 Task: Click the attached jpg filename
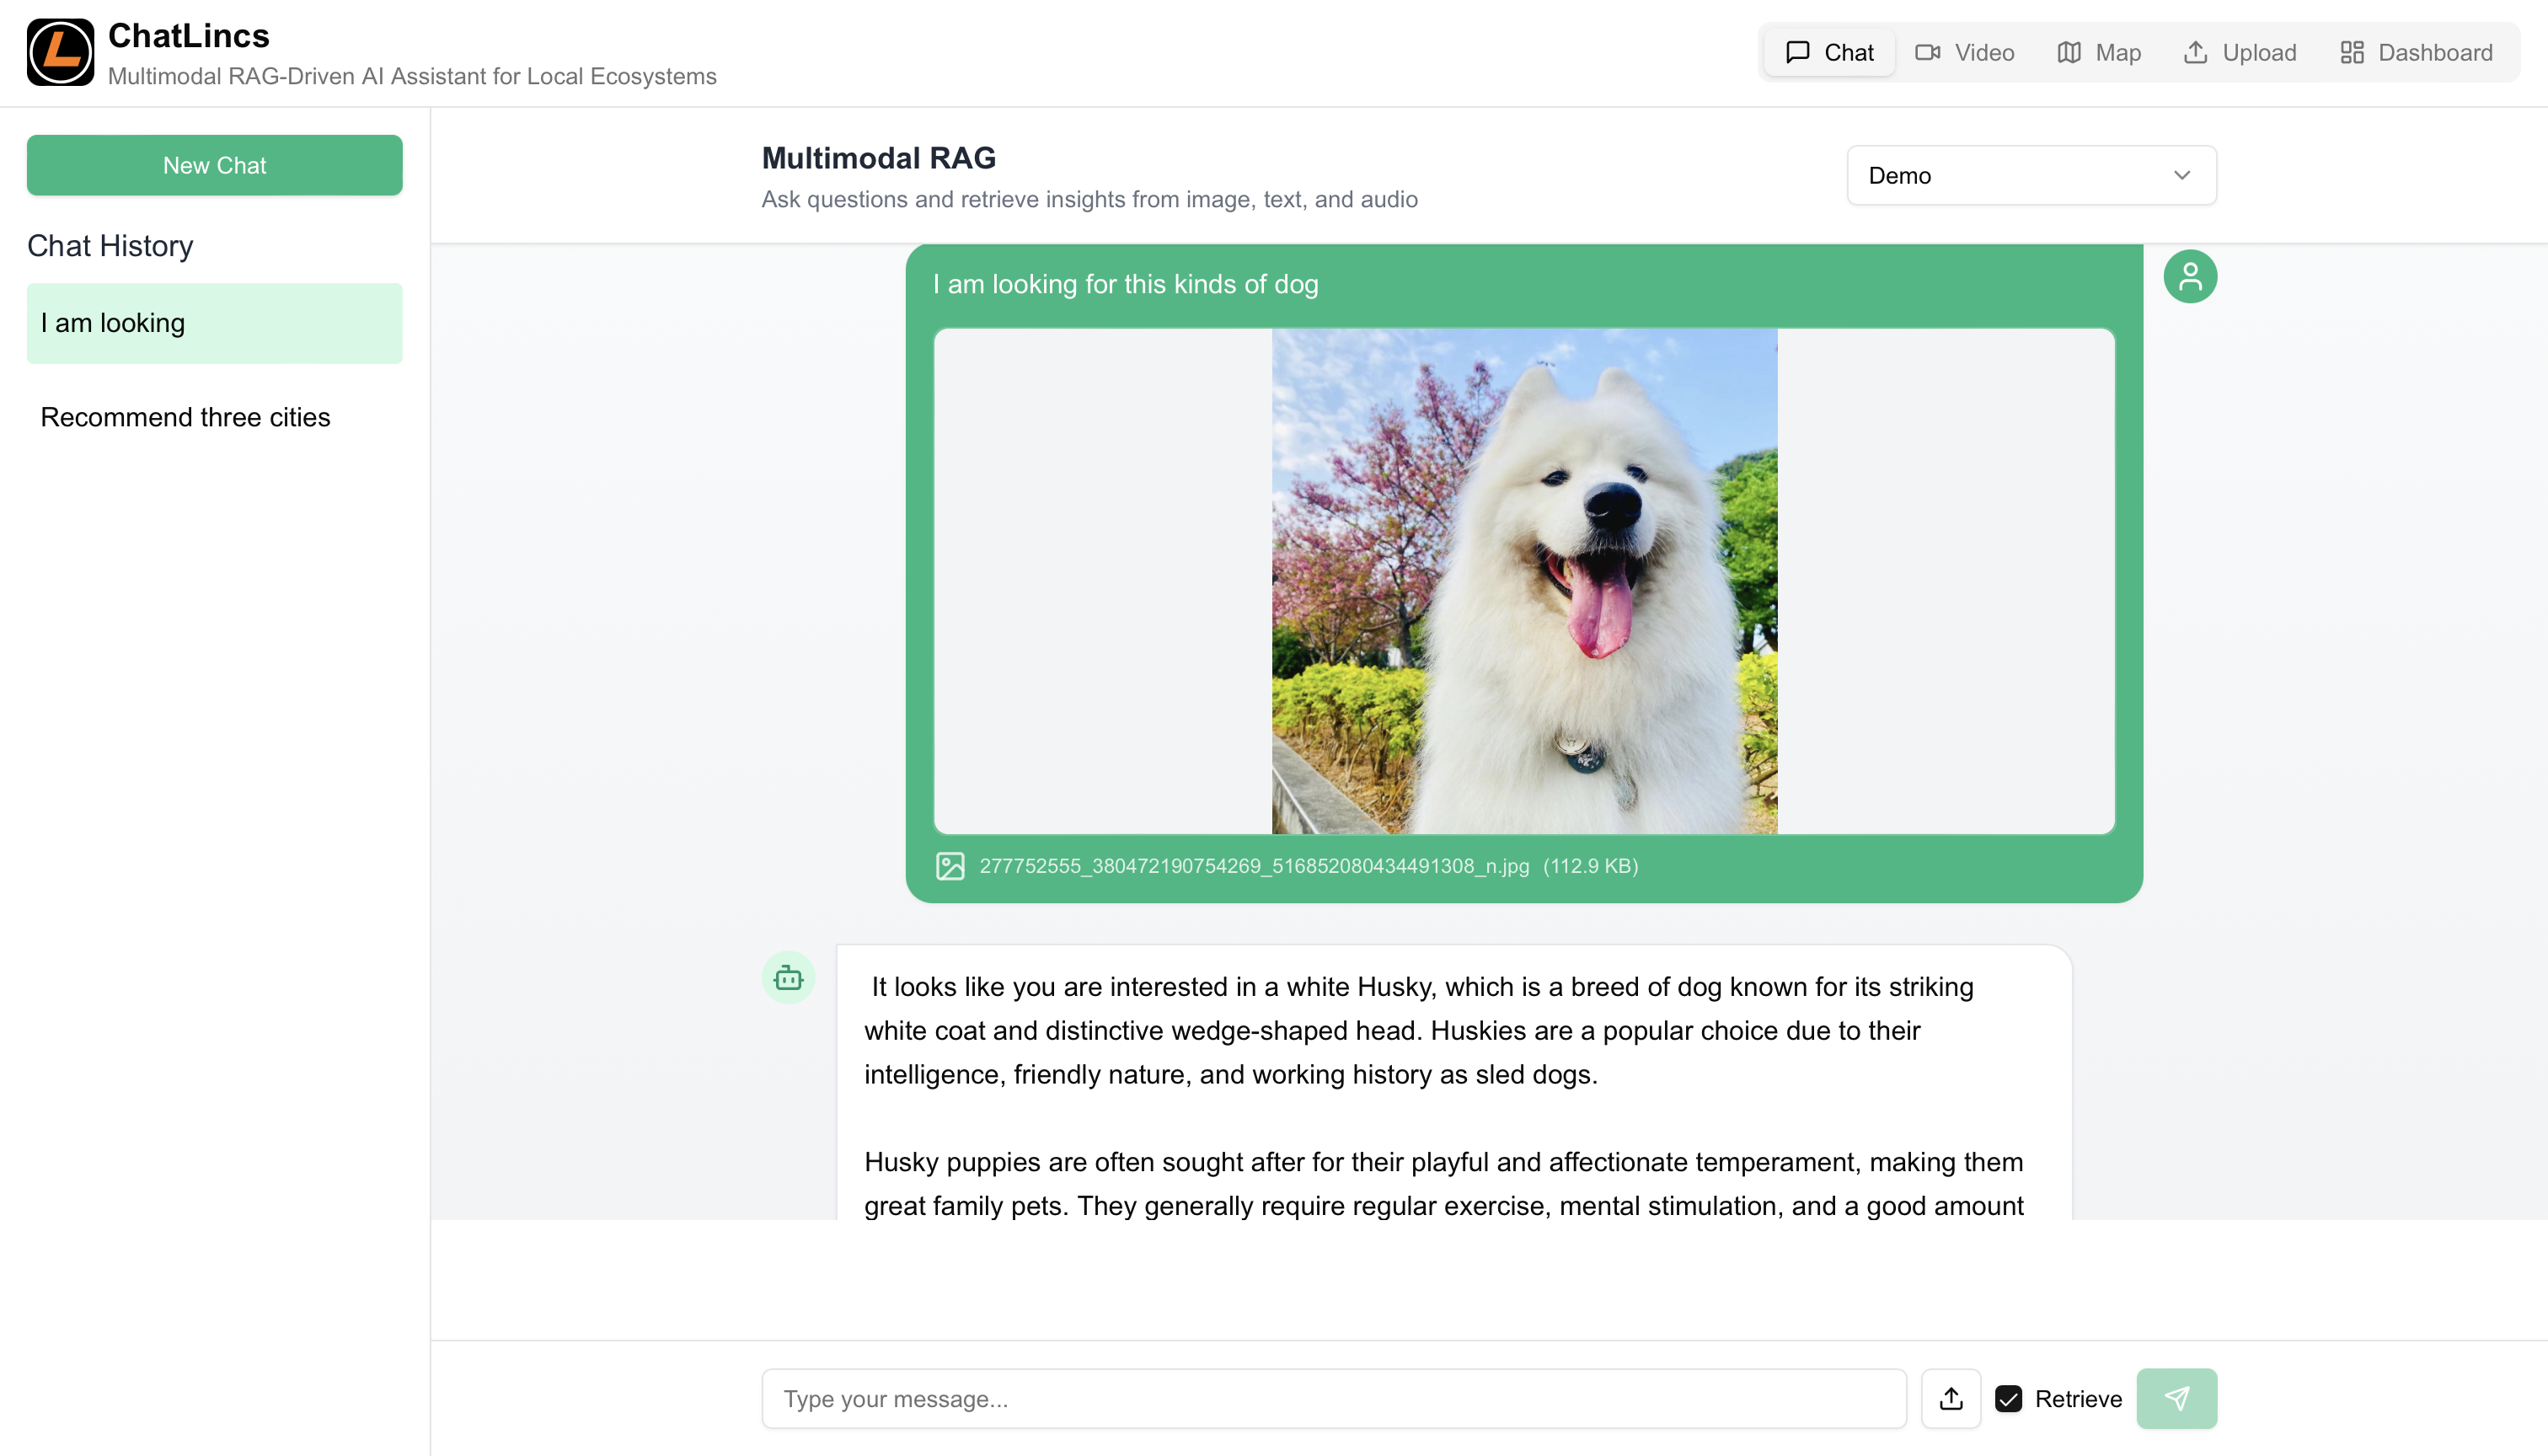1254,866
